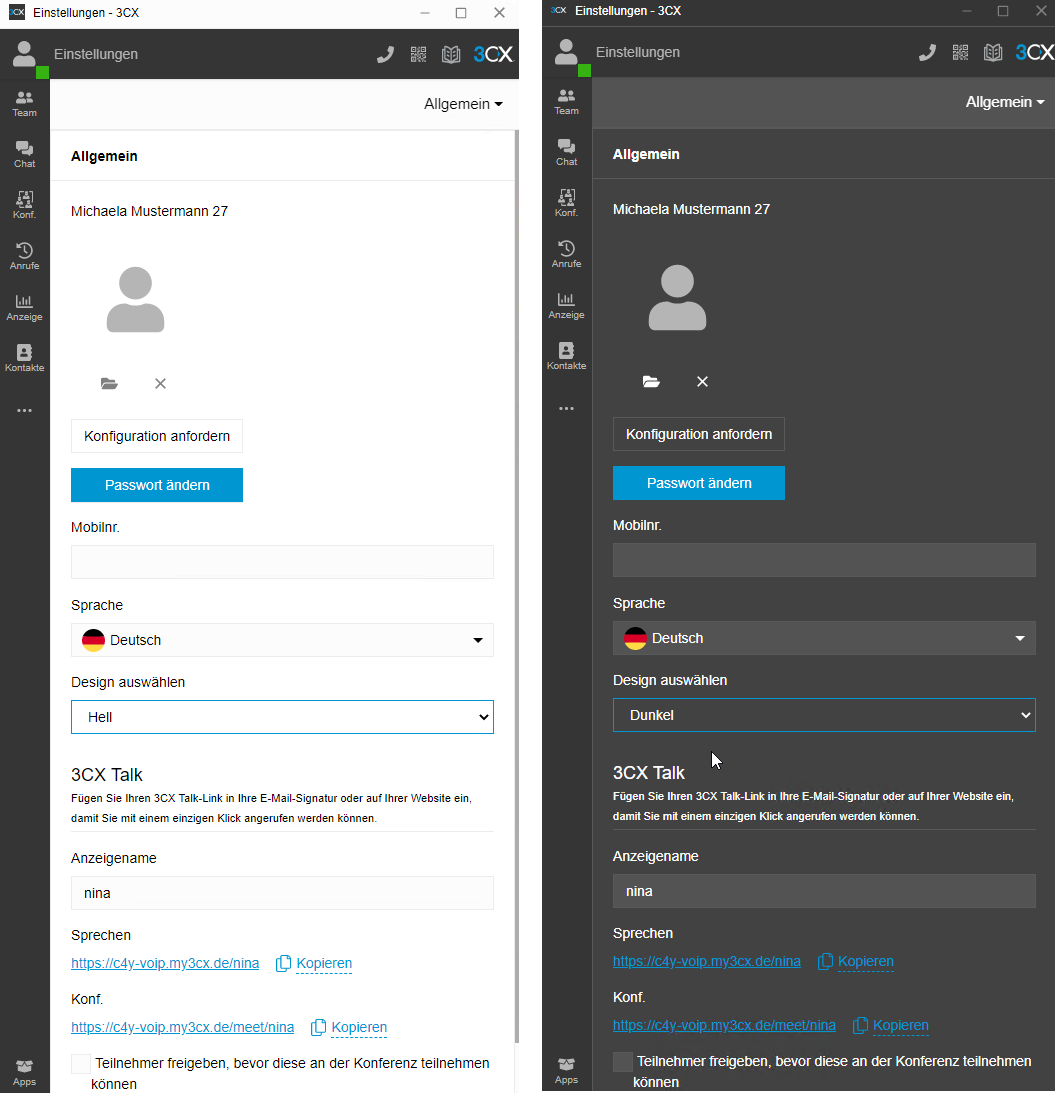Click Konfiguration anfordern button in light window
The height and width of the screenshot is (1093, 1055).
157,436
